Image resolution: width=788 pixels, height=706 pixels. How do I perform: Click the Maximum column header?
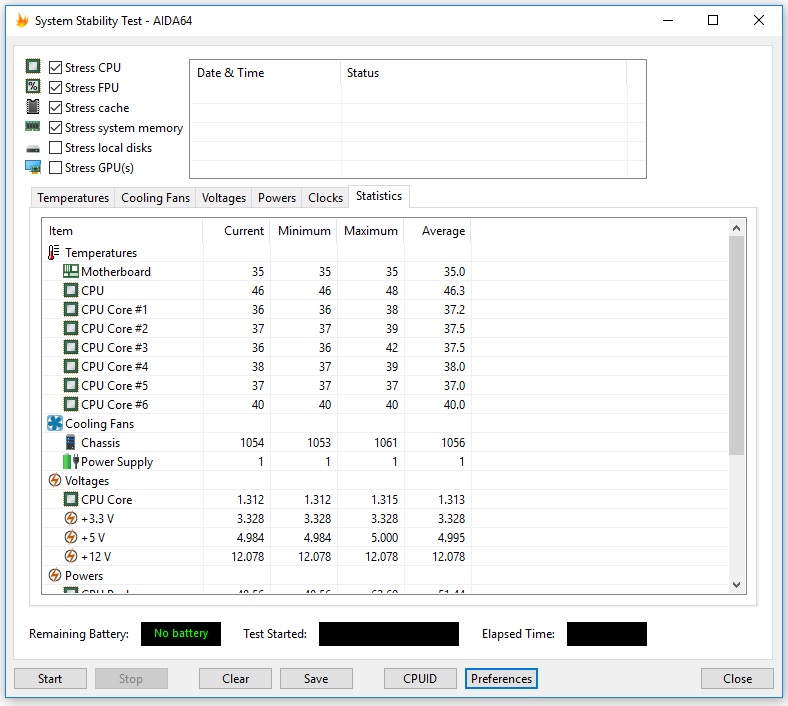pos(370,231)
